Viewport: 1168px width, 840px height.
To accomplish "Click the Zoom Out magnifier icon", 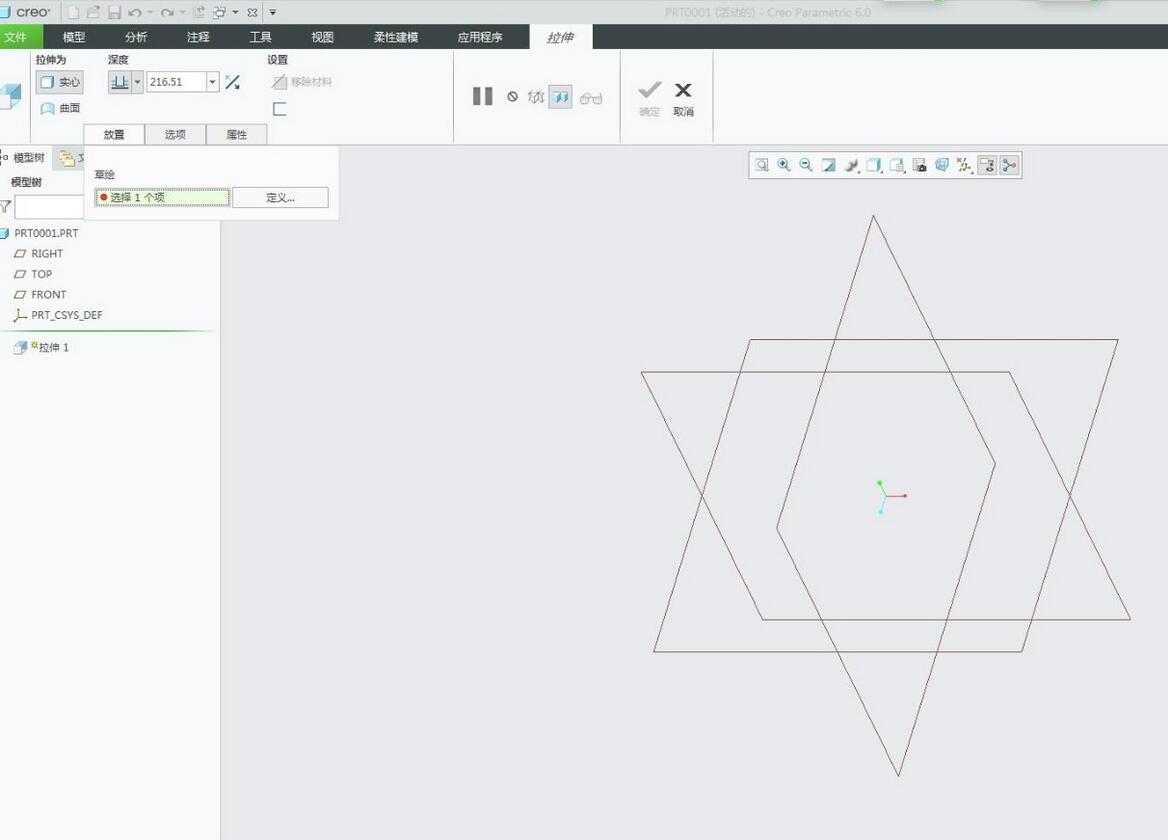I will (806, 165).
